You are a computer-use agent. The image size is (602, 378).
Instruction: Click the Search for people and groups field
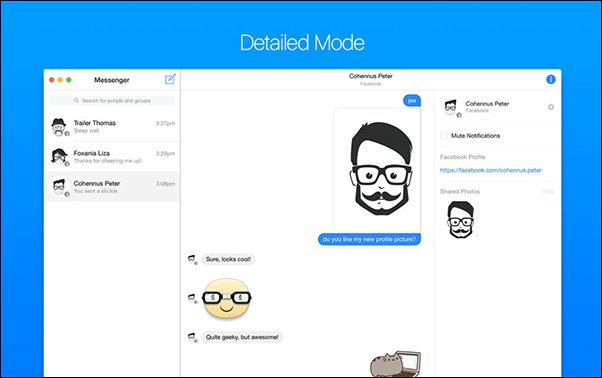pos(112,101)
